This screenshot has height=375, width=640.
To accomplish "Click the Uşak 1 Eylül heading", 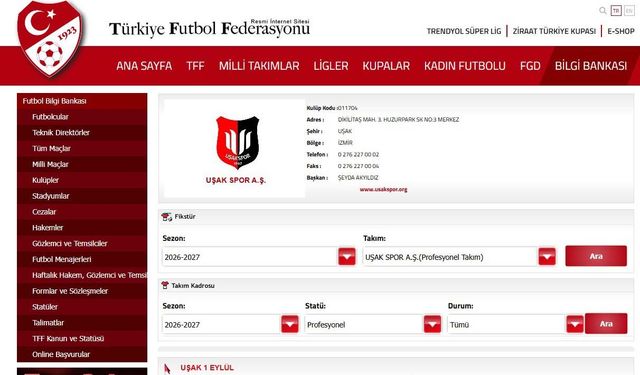I will pos(207,367).
